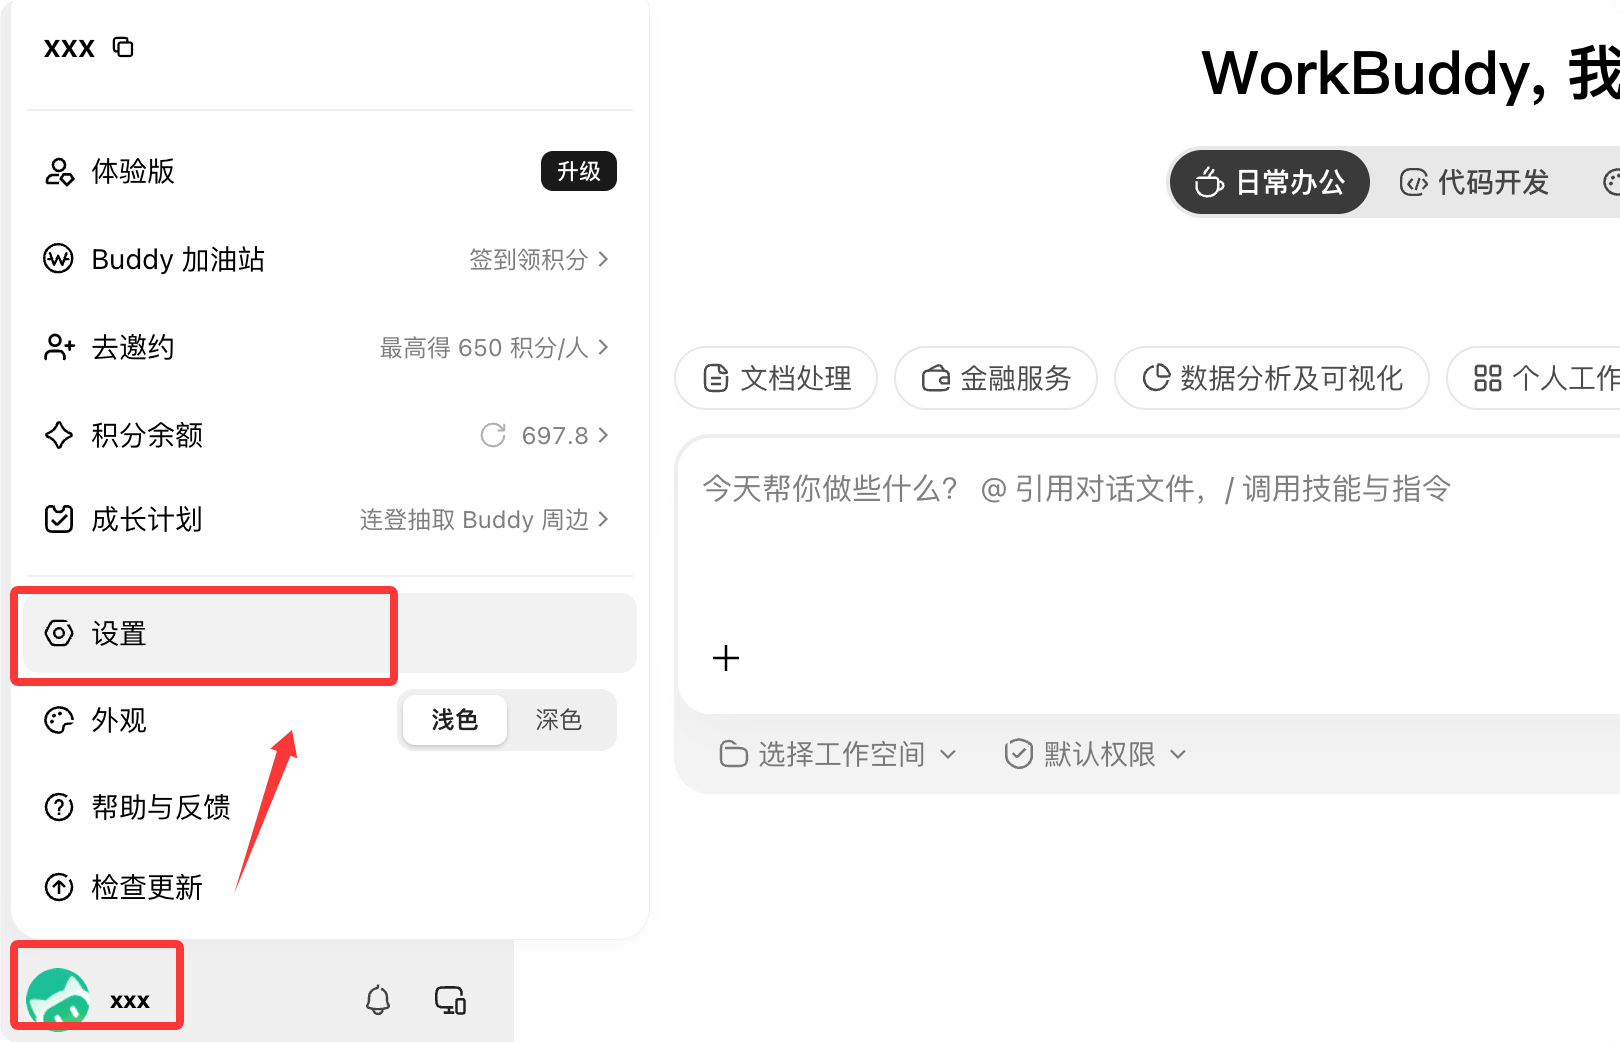The height and width of the screenshot is (1042, 1620).
Task: Open the 帮助与反馈 menu item
Action: tap(330, 807)
